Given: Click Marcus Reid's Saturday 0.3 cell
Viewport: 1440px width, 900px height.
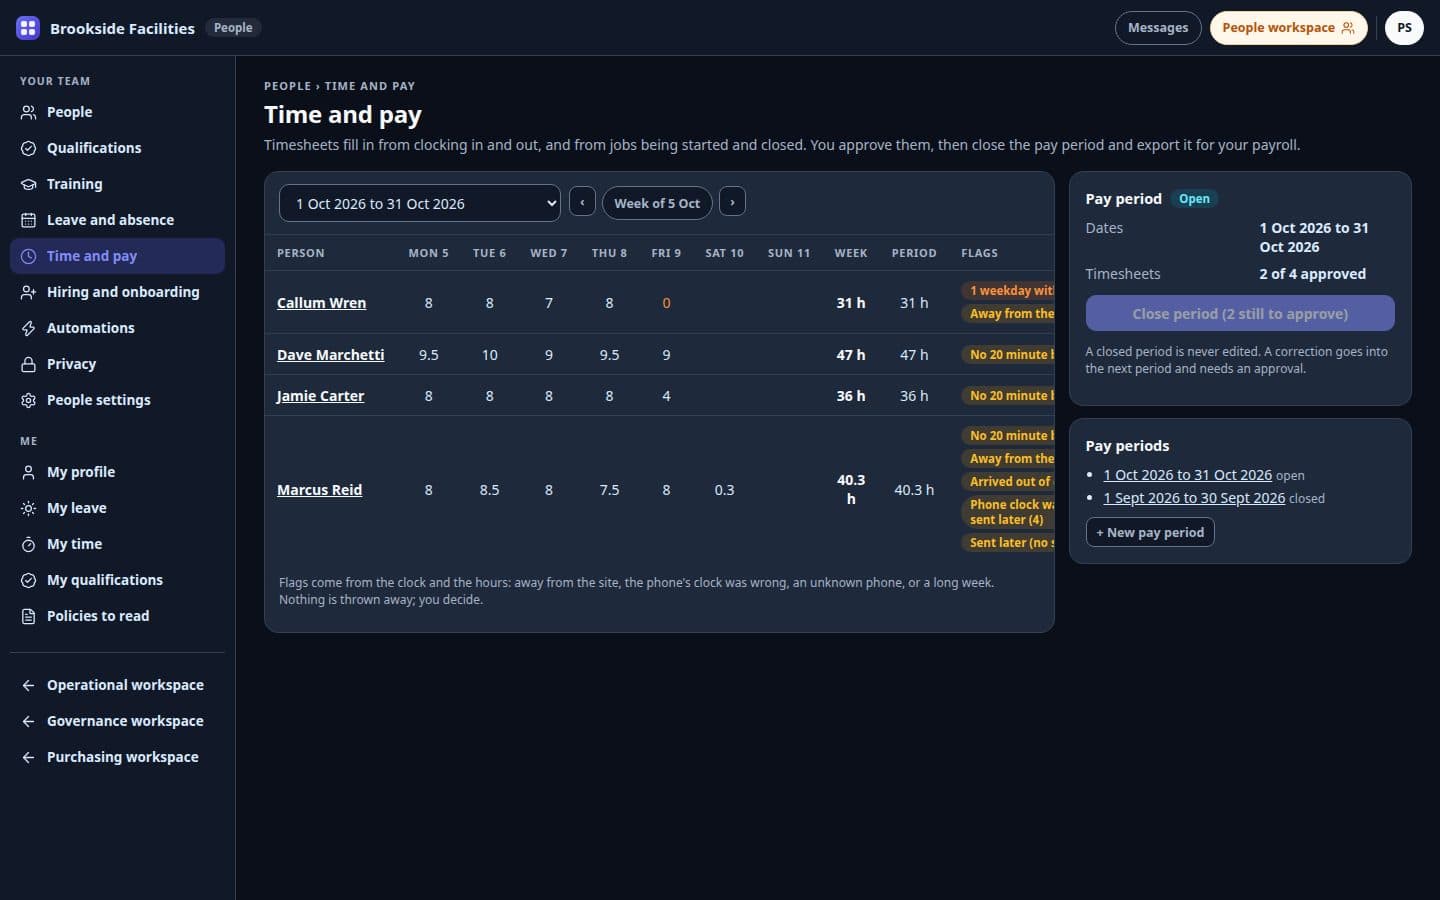Looking at the screenshot, I should coord(724,490).
